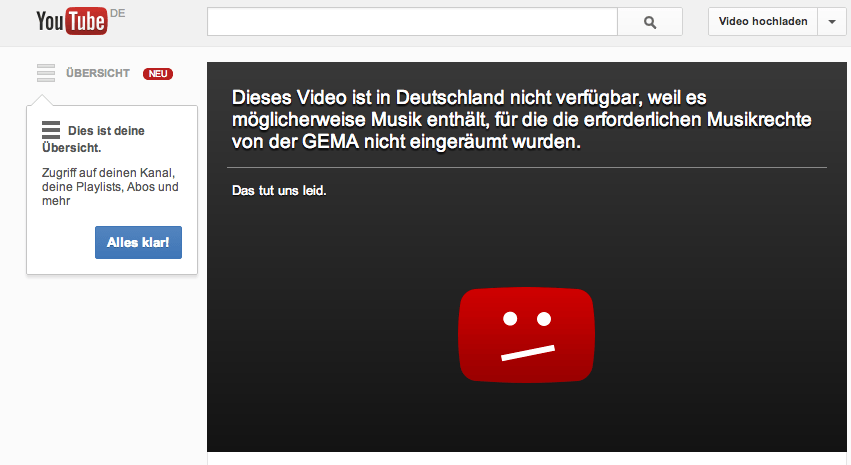The image size is (851, 465).
Task: Click the divider line under the error headline
Action: 527,168
